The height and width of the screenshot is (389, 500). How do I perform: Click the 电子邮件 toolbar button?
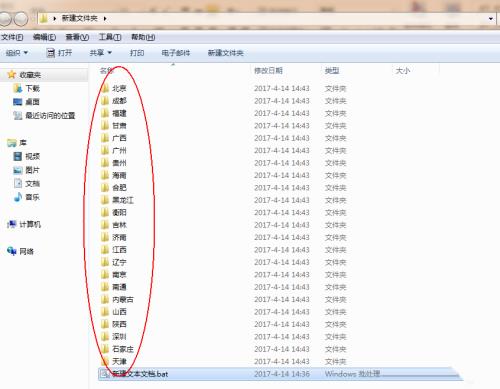point(176,53)
